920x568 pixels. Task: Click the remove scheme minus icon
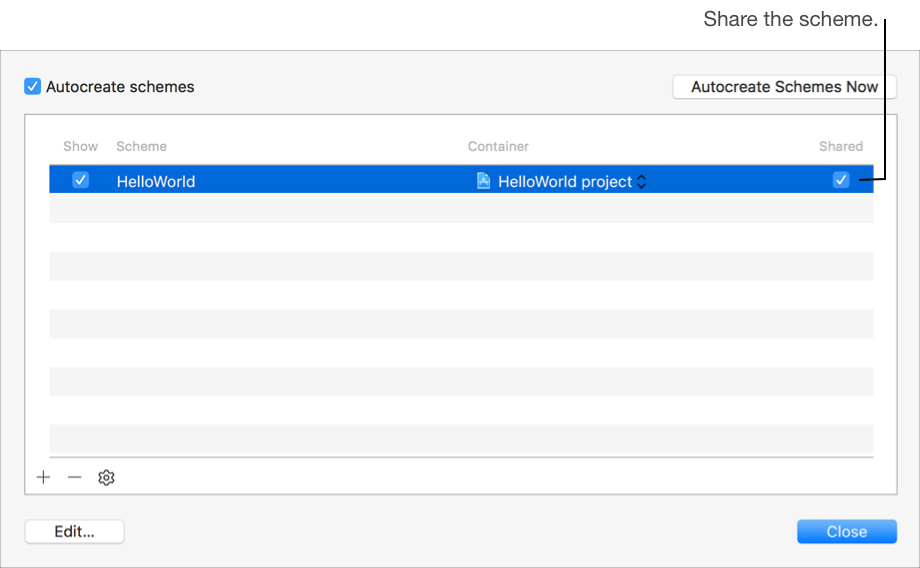point(74,478)
